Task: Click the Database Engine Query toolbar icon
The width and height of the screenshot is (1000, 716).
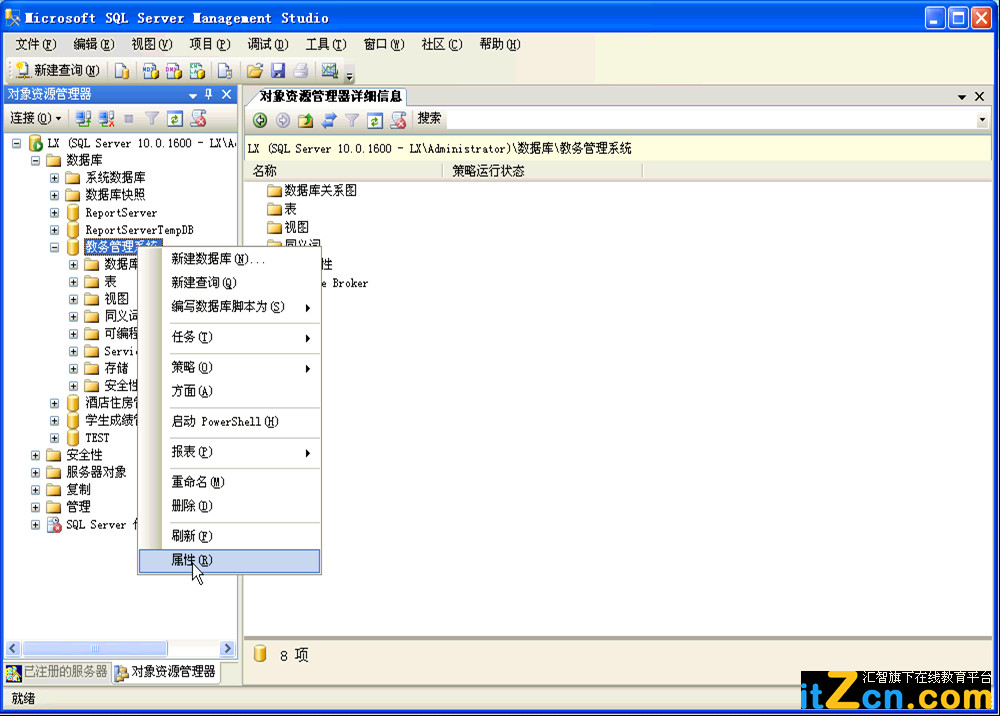Action: pyautogui.click(x=121, y=71)
